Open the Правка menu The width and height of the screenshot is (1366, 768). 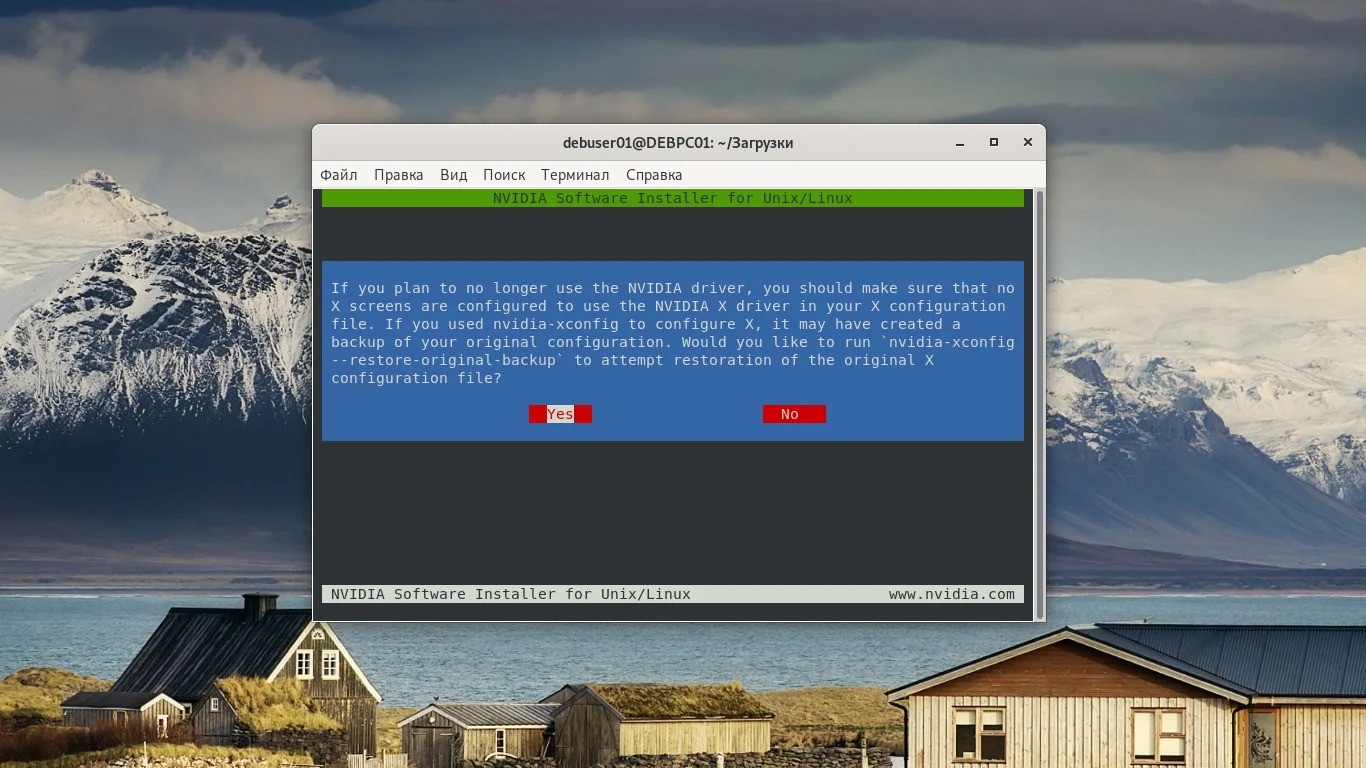[x=399, y=175]
